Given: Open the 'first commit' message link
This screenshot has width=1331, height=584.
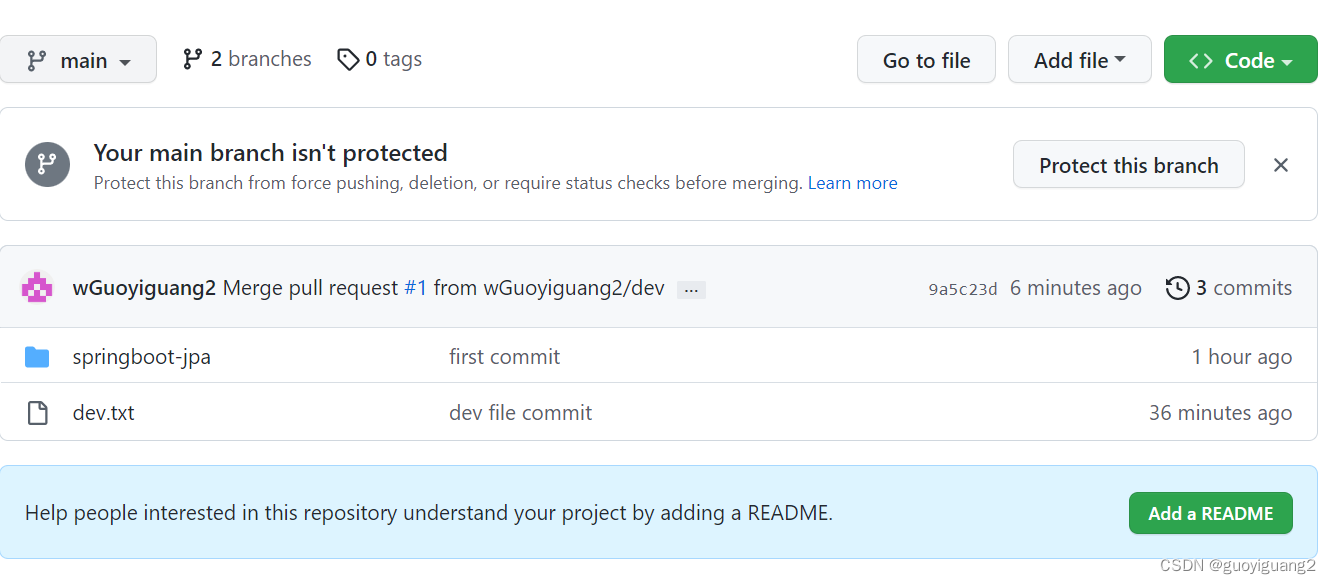Looking at the screenshot, I should coord(504,357).
